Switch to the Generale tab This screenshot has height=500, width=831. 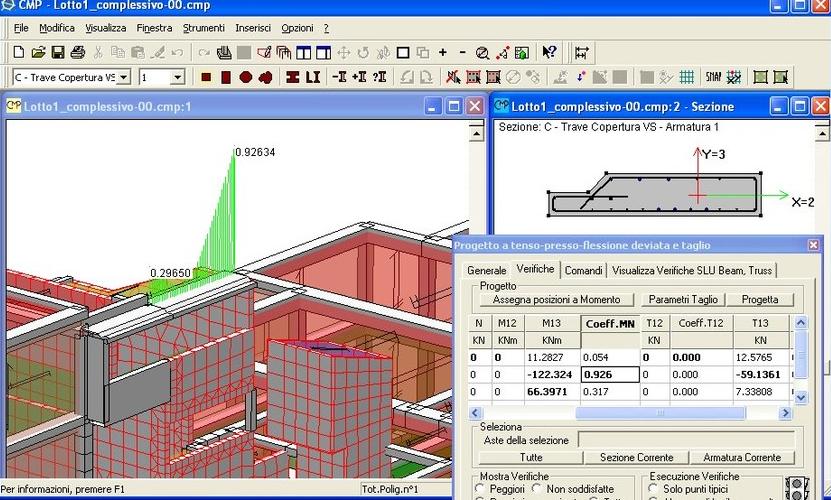(486, 270)
